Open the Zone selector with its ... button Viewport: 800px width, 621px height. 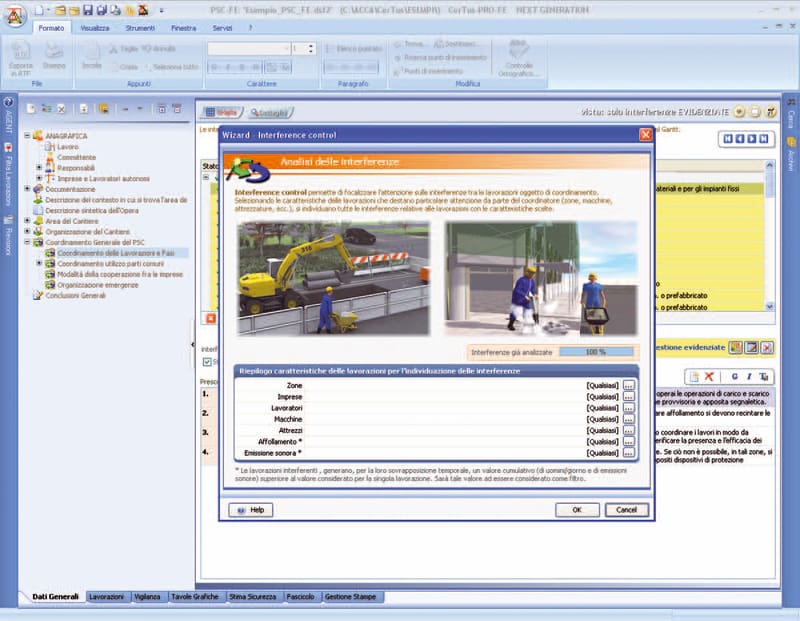click(x=628, y=384)
